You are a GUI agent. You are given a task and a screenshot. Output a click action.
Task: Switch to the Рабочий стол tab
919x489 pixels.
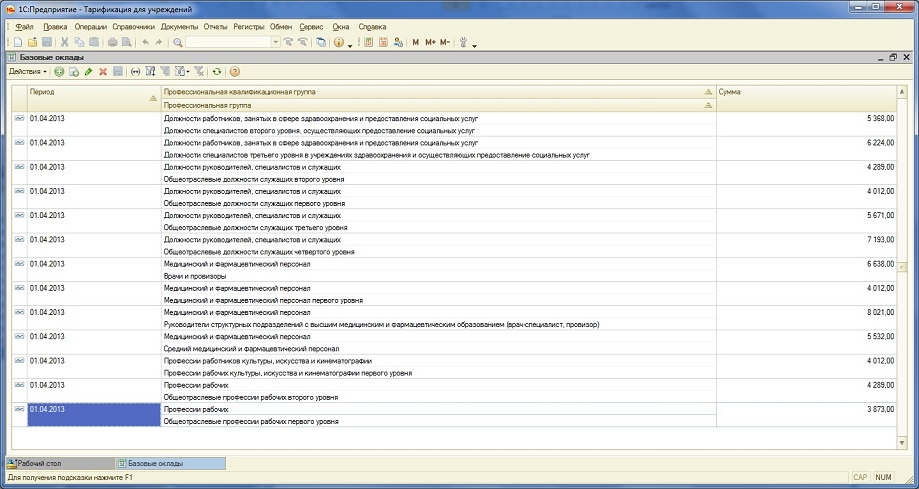[x=55, y=463]
